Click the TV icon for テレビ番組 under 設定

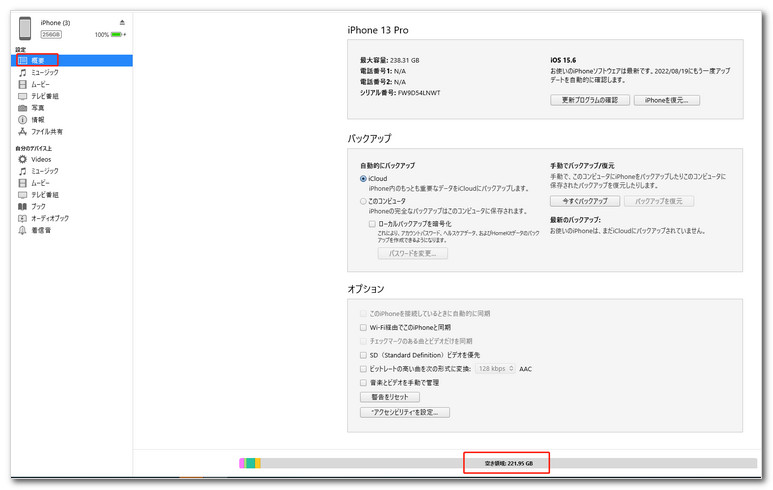click(22, 96)
